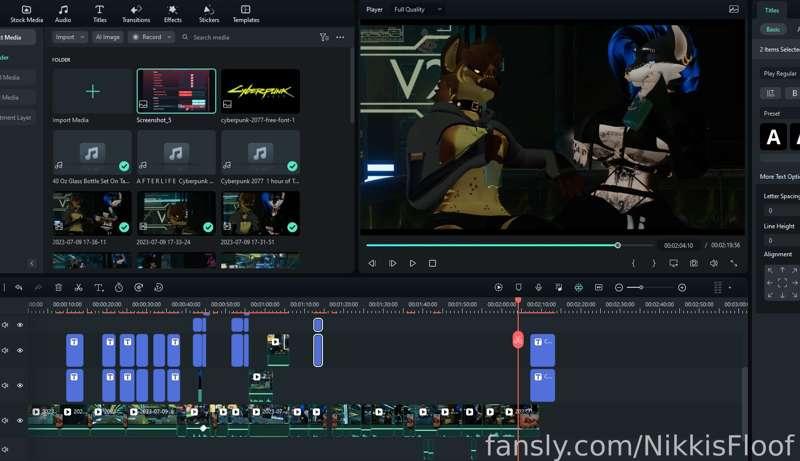Switch to the Basic tab in Titles panel
The image size is (800, 461).
pos(772,29)
